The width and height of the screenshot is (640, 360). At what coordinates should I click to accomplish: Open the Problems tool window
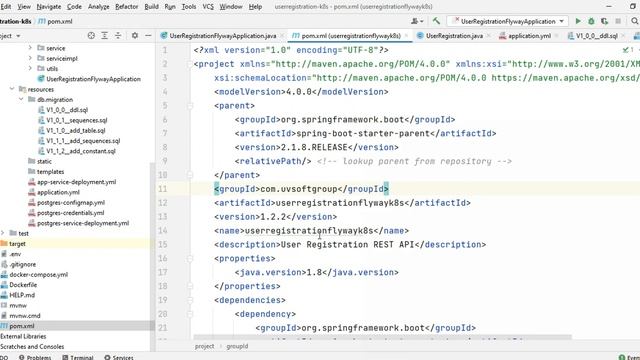[x=35, y=357]
